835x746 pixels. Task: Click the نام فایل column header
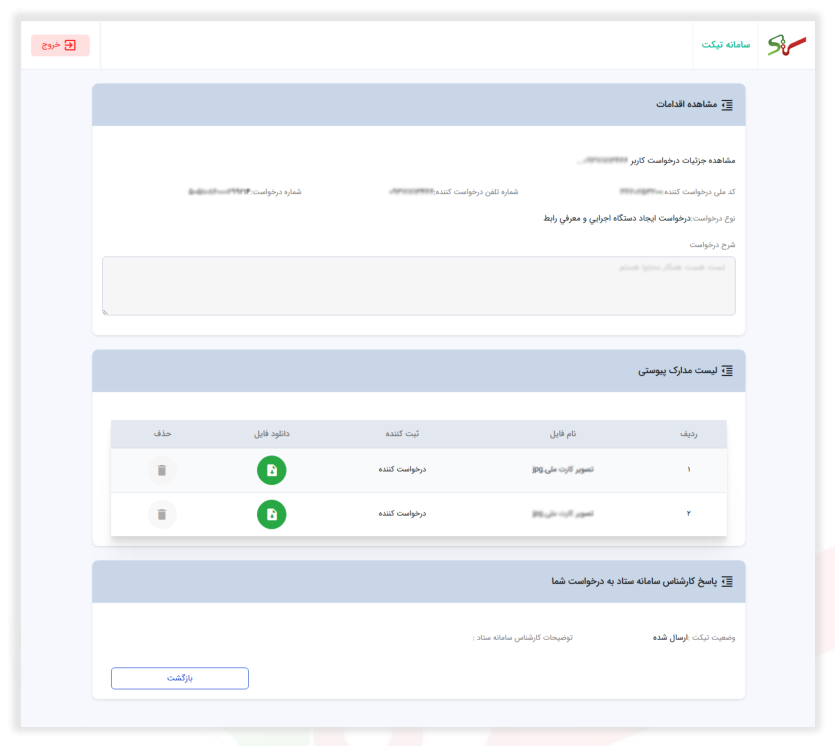(563, 434)
